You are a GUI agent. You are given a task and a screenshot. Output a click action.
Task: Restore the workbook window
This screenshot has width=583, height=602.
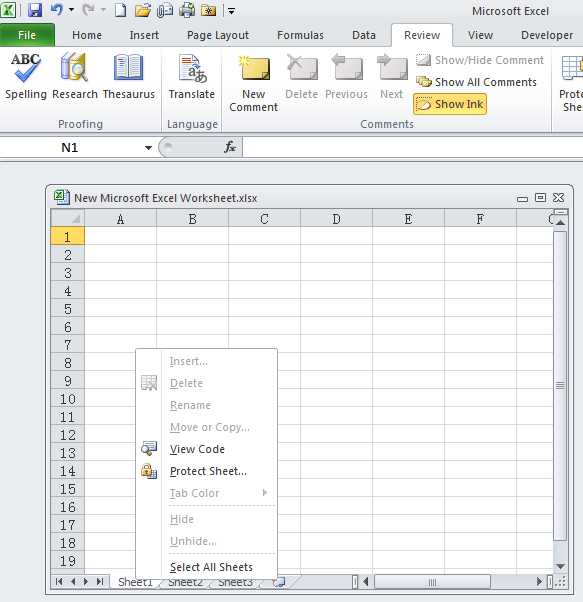540,197
